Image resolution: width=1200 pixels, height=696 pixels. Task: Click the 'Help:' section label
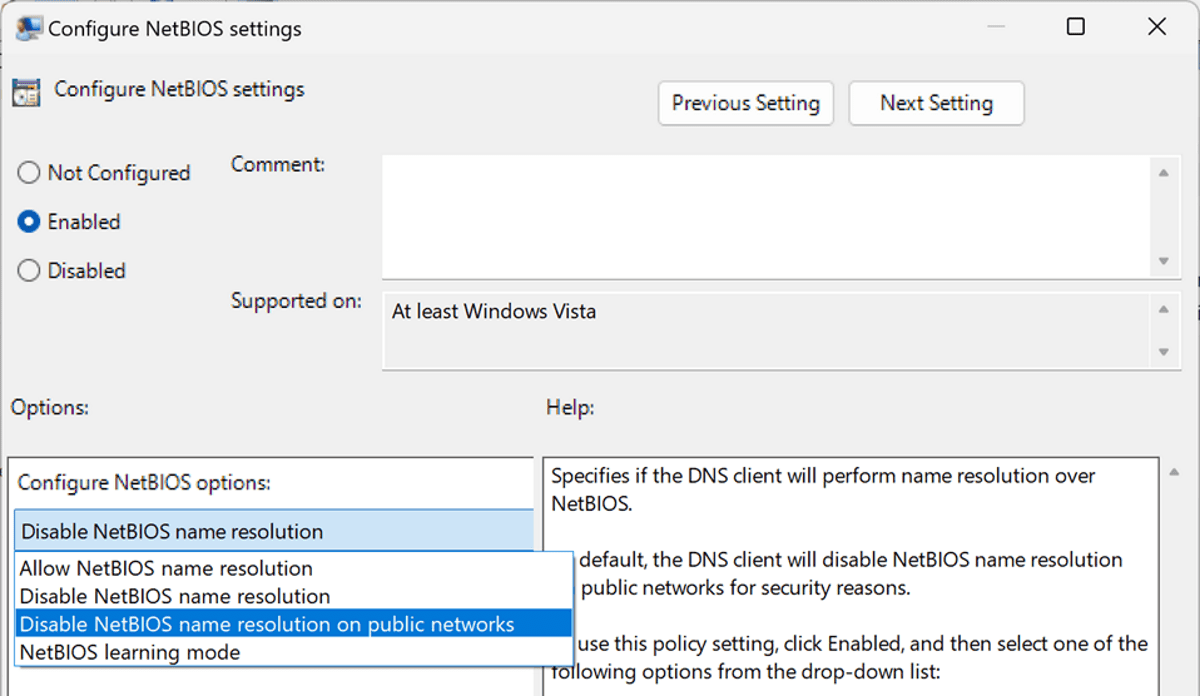[570, 408]
